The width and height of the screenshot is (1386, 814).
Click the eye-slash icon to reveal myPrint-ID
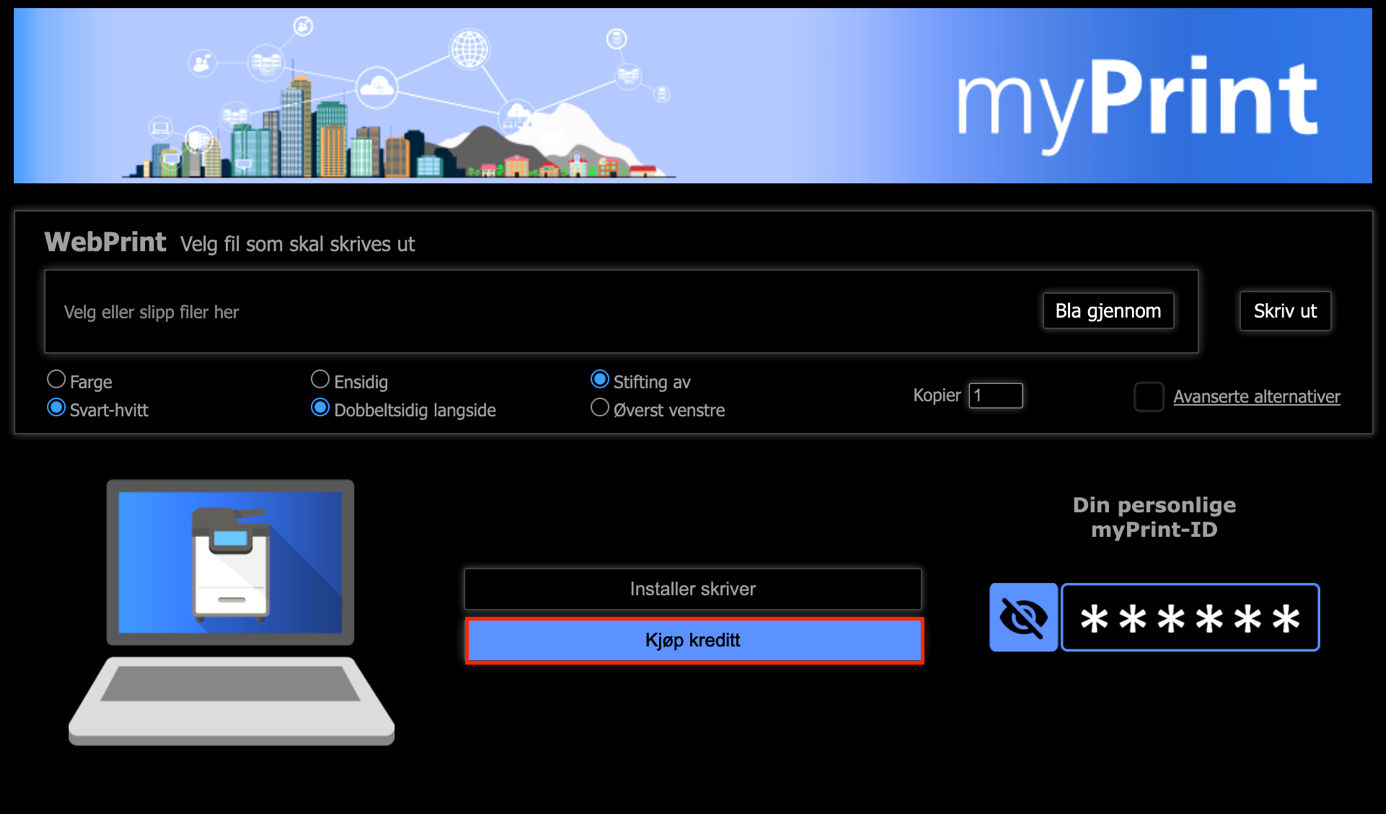1023,617
